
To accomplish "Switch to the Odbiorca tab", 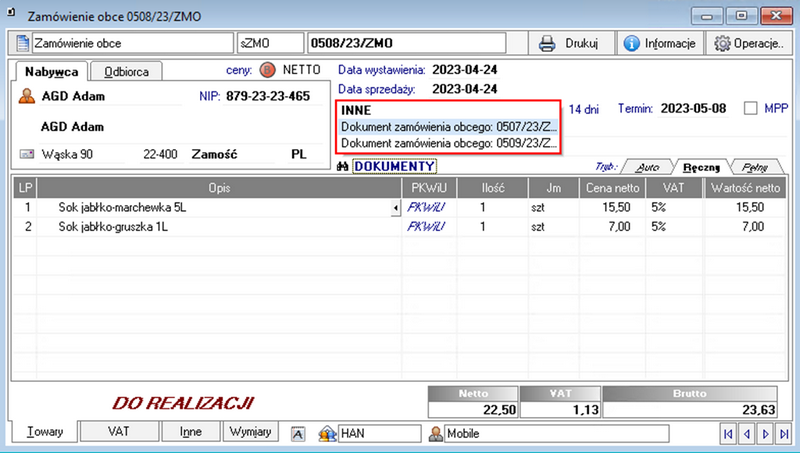I will click(x=126, y=72).
